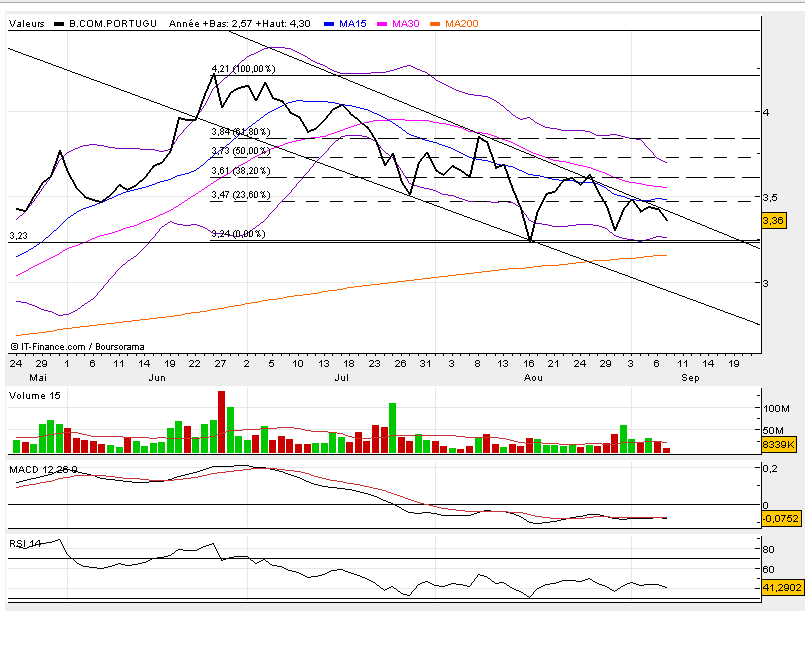Click the Sep month label
This screenshot has height=655, width=805.
point(690,378)
